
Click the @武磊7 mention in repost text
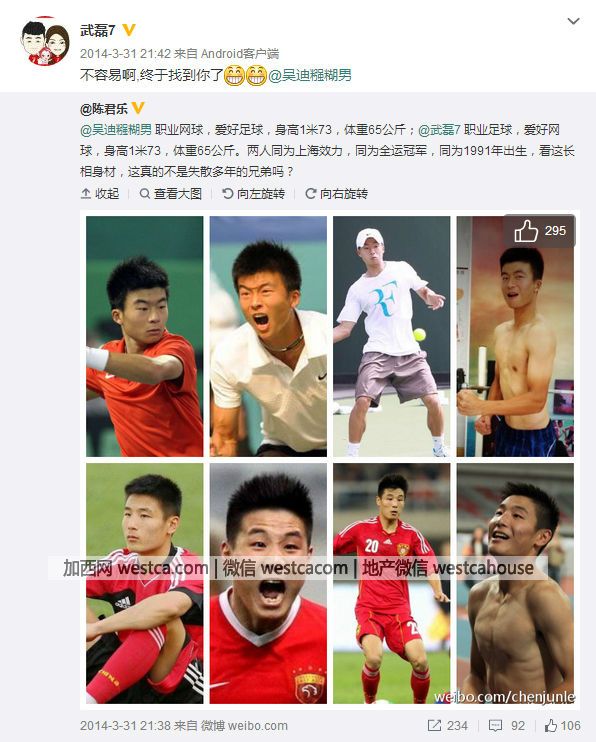(x=439, y=130)
